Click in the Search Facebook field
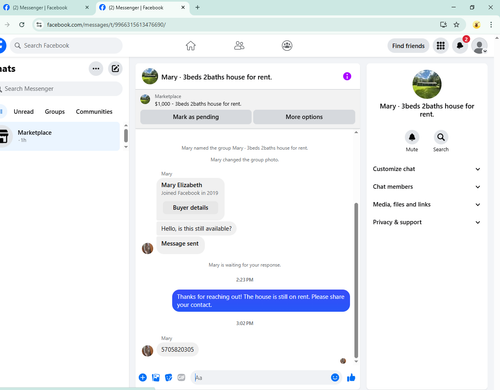Image resolution: width=500 pixels, height=390 pixels. click(67, 46)
